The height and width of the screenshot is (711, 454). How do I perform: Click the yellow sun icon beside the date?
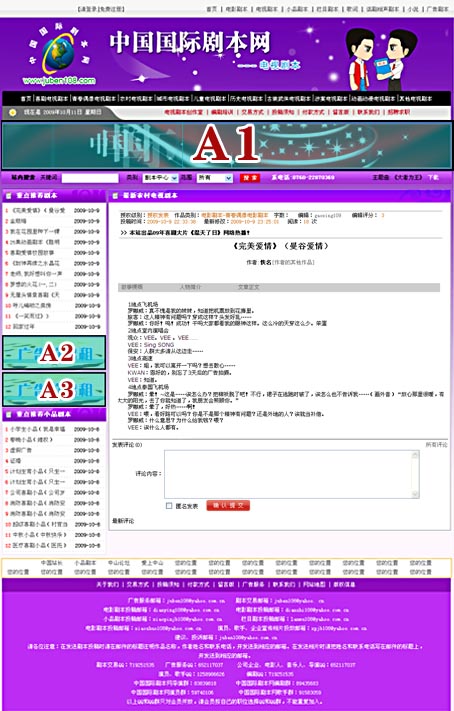pyautogui.click(x=13, y=112)
